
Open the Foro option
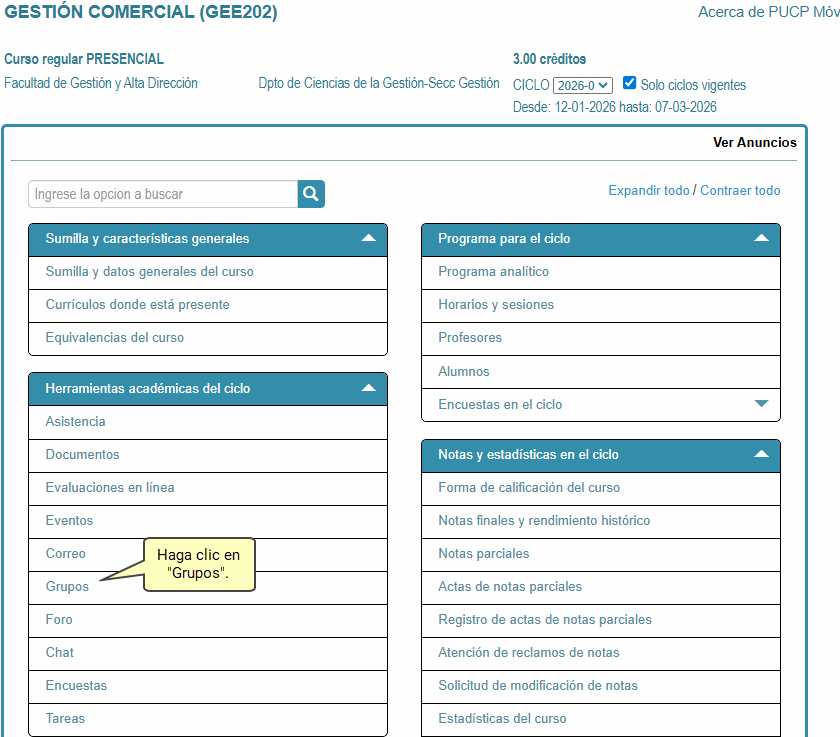tap(59, 620)
